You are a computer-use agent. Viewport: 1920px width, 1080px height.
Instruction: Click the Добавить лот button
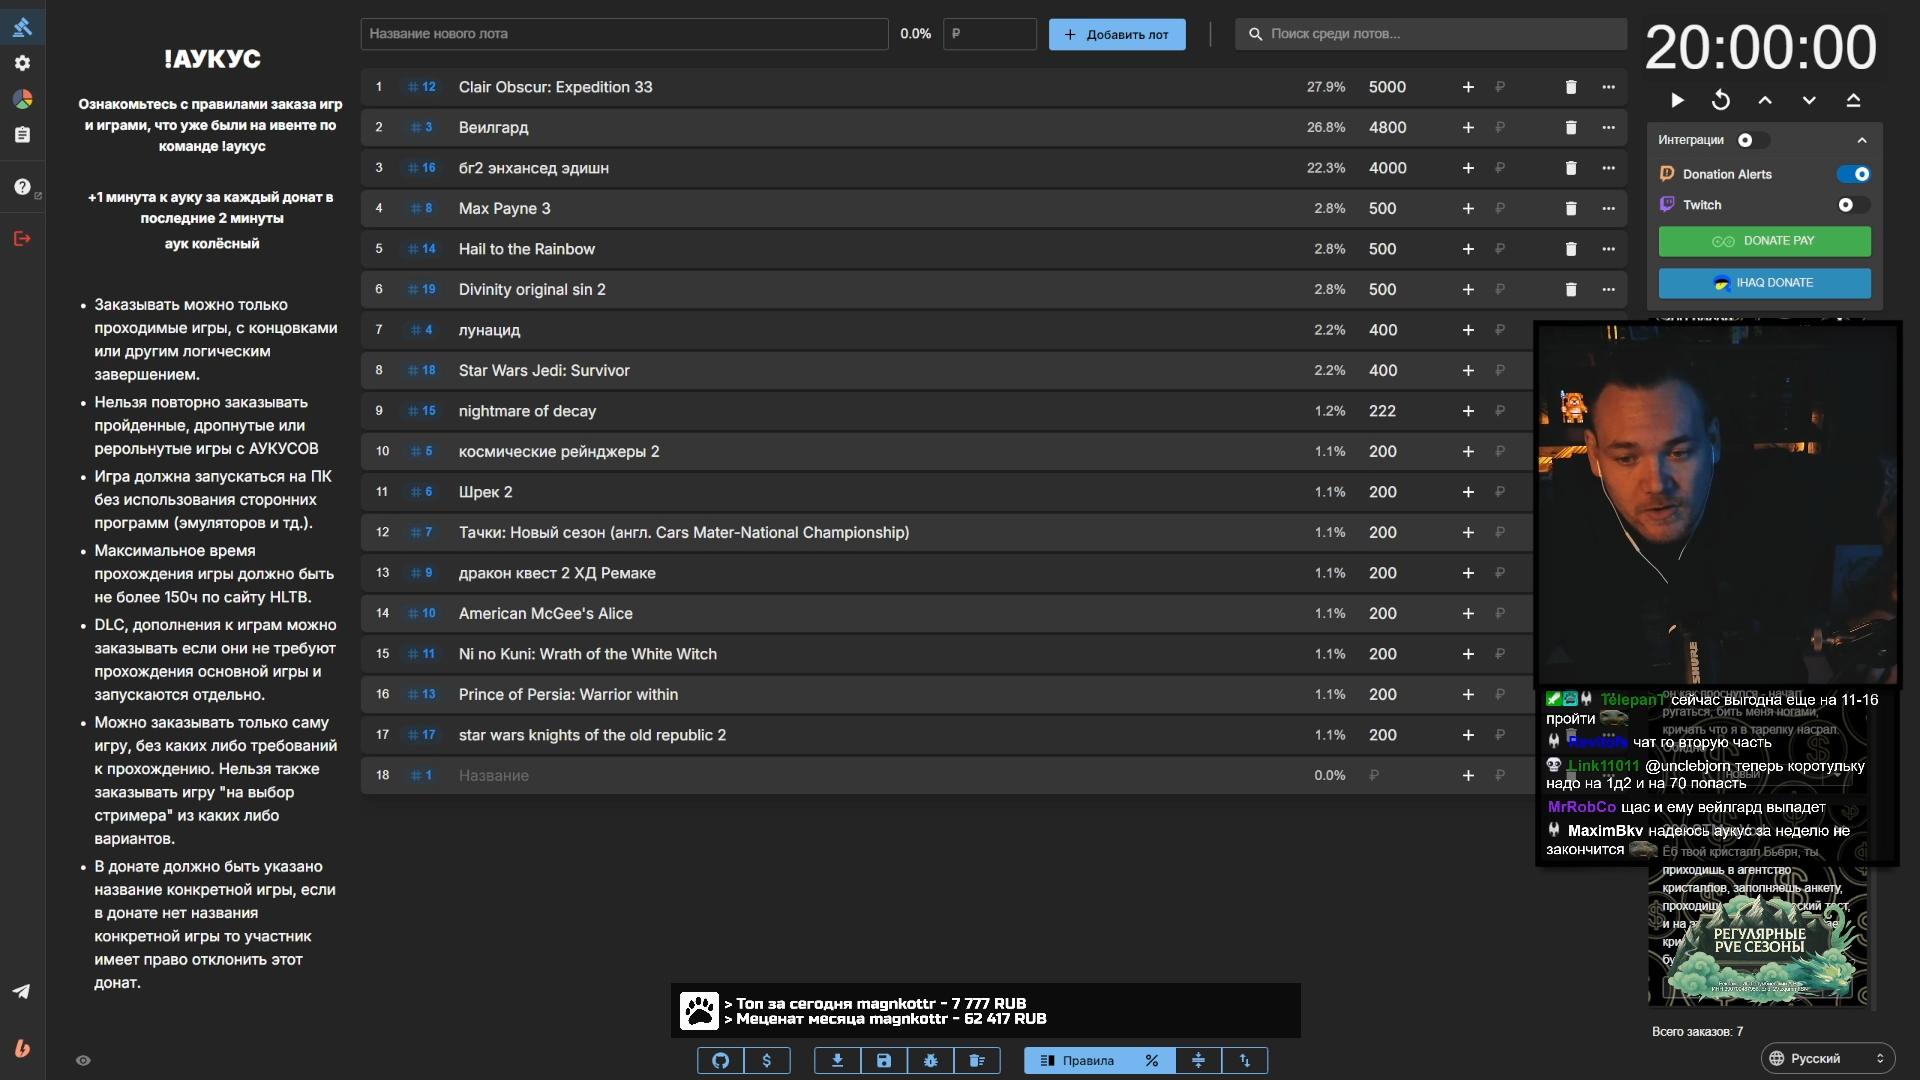(x=1117, y=34)
